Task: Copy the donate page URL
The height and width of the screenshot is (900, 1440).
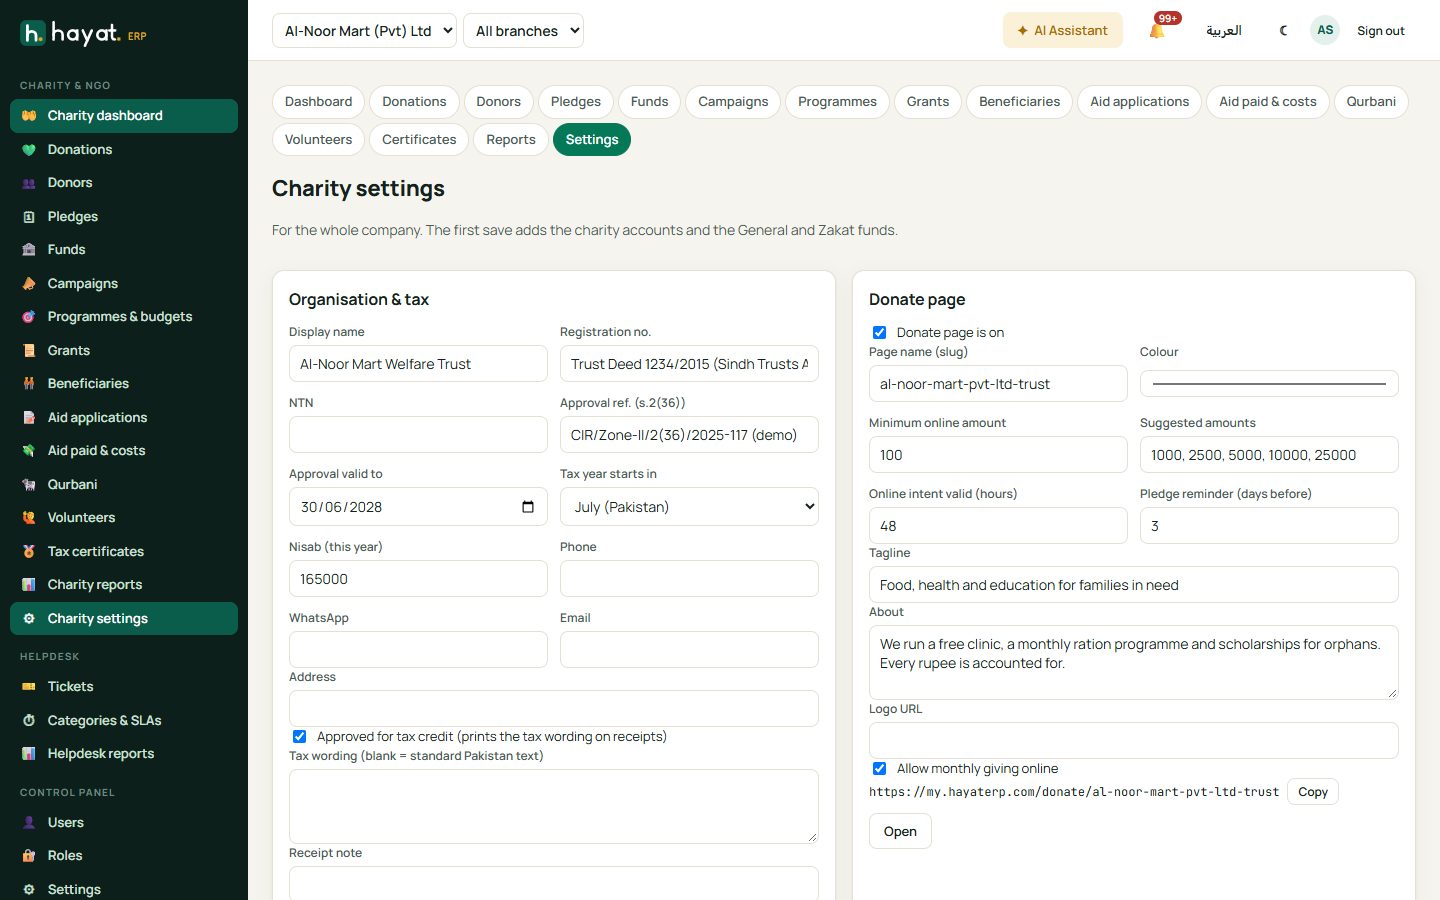Action: click(1313, 792)
